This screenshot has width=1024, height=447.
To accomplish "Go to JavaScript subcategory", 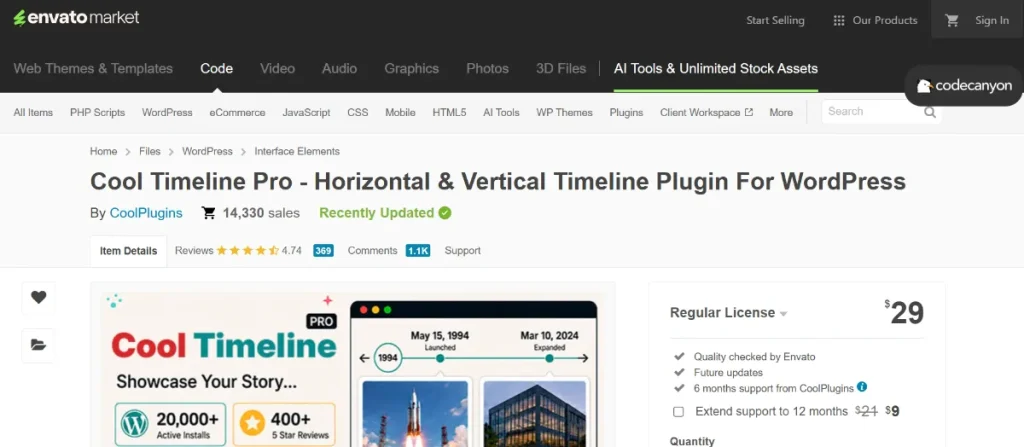I will (306, 112).
